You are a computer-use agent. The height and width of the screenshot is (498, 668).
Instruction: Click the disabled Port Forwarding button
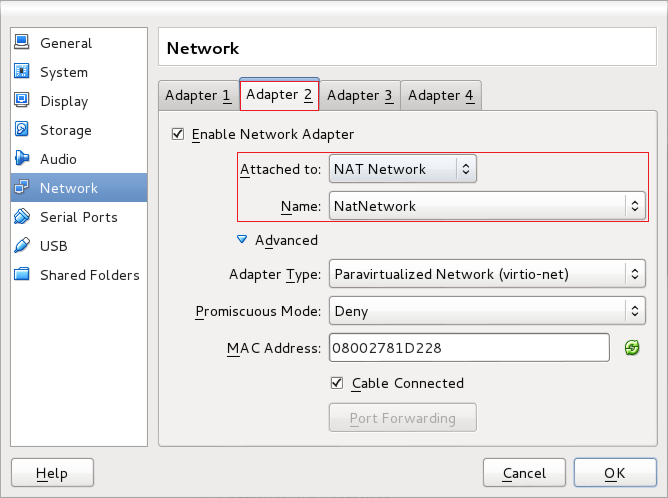tap(403, 417)
